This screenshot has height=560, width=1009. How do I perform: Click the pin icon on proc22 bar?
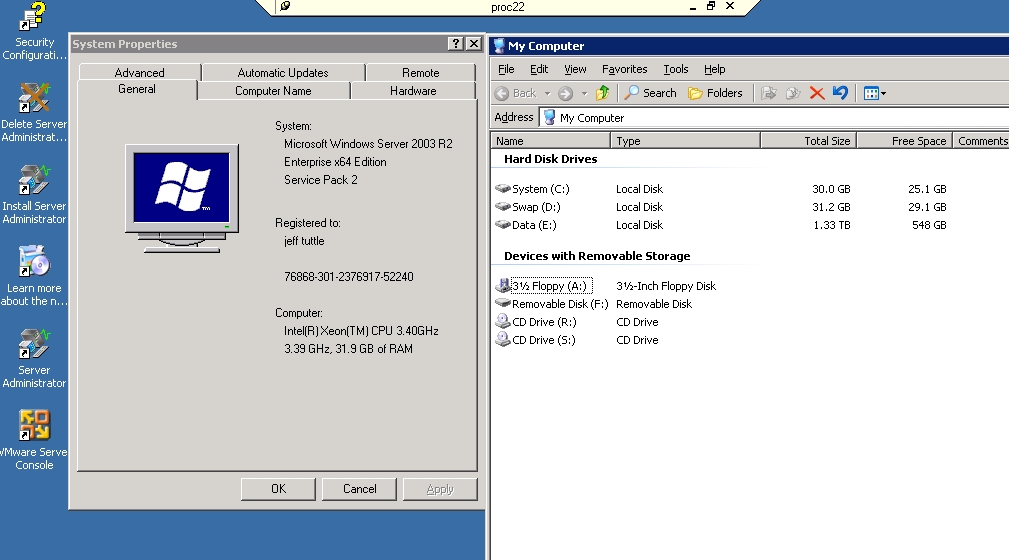click(285, 6)
